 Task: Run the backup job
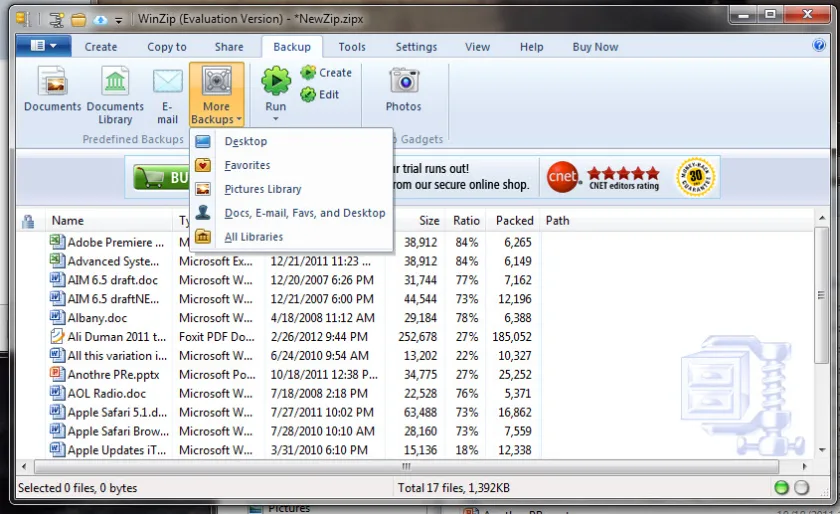275,88
